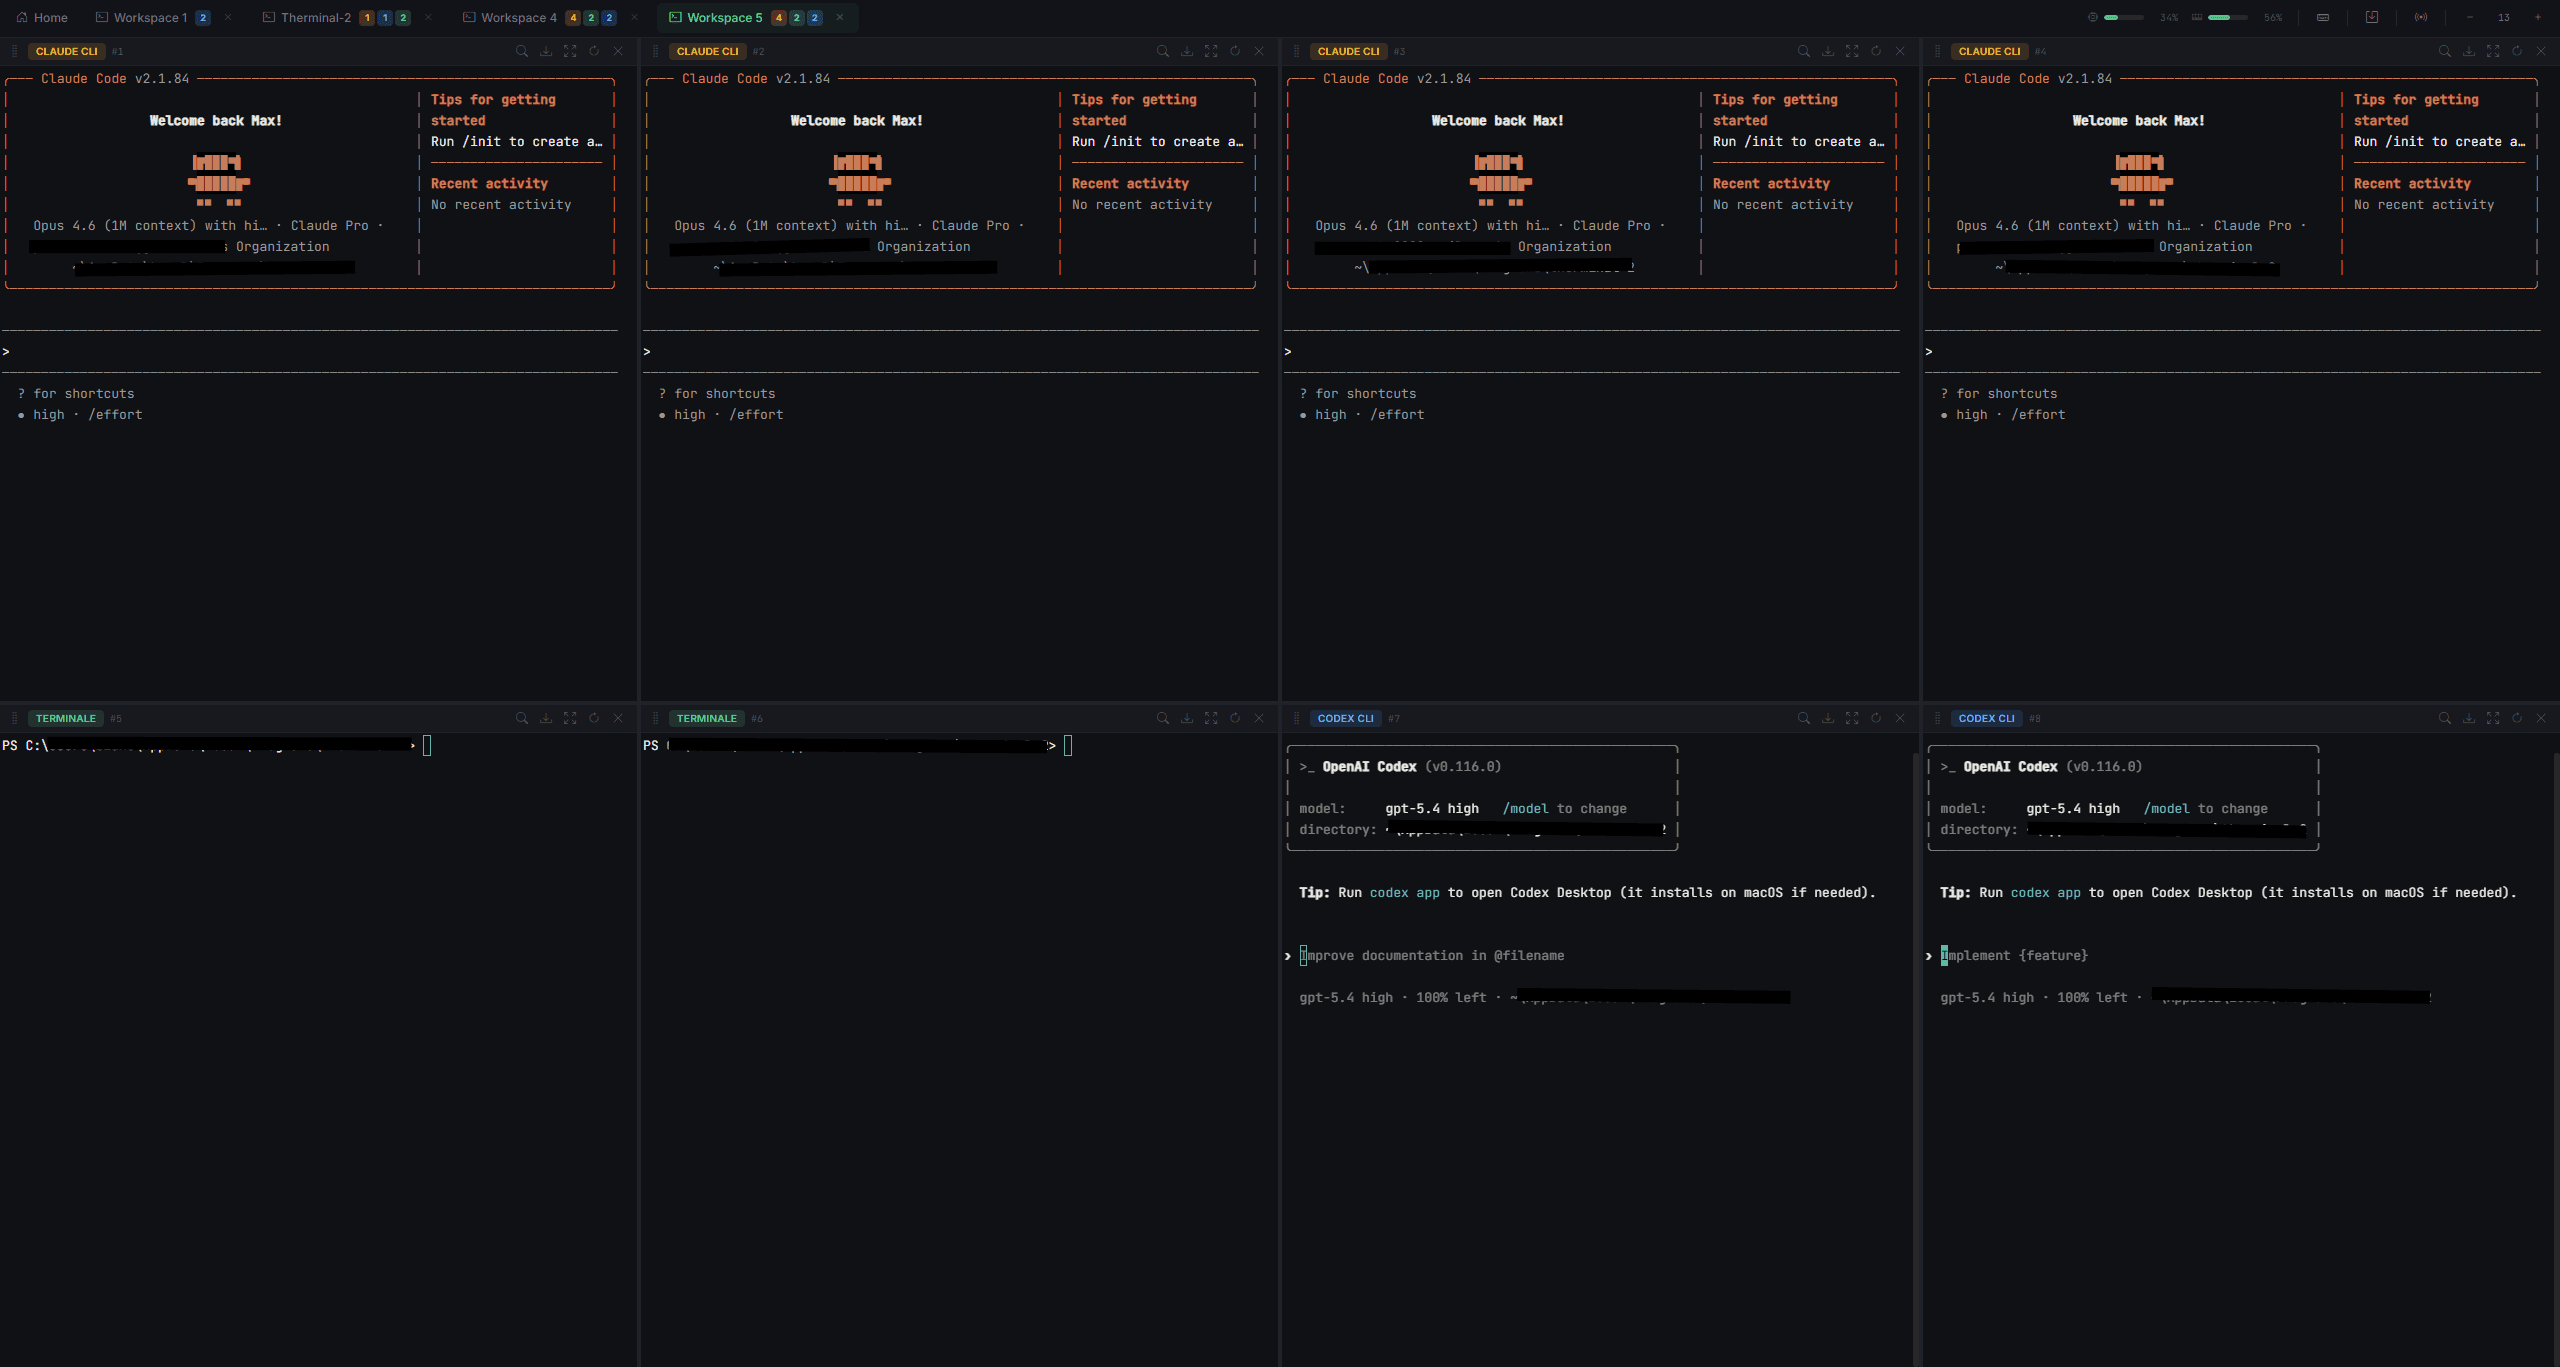Focus the Codex prompt in pane #7
This screenshot has width=2560, height=1367.
1430,956
